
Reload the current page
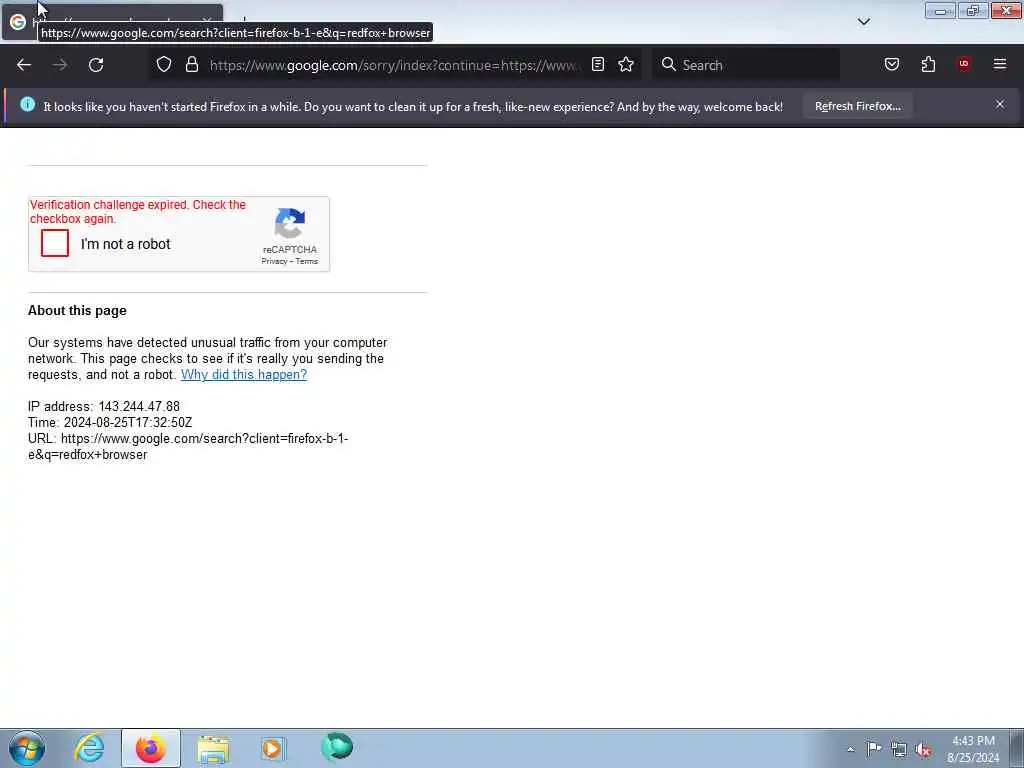click(96, 65)
